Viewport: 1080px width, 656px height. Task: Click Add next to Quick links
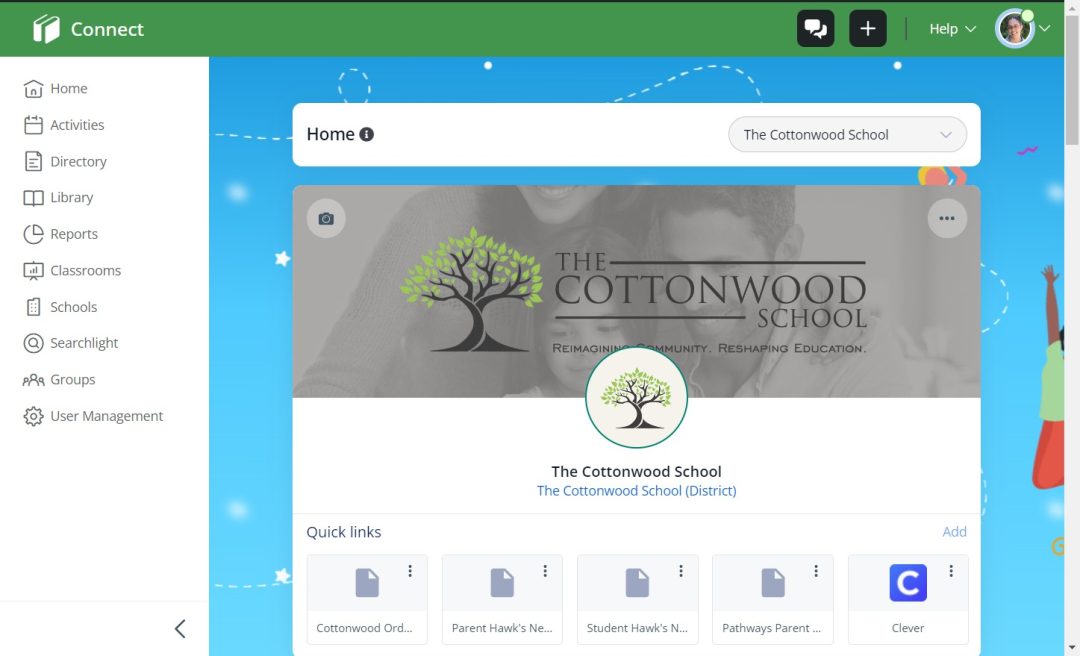tap(954, 532)
